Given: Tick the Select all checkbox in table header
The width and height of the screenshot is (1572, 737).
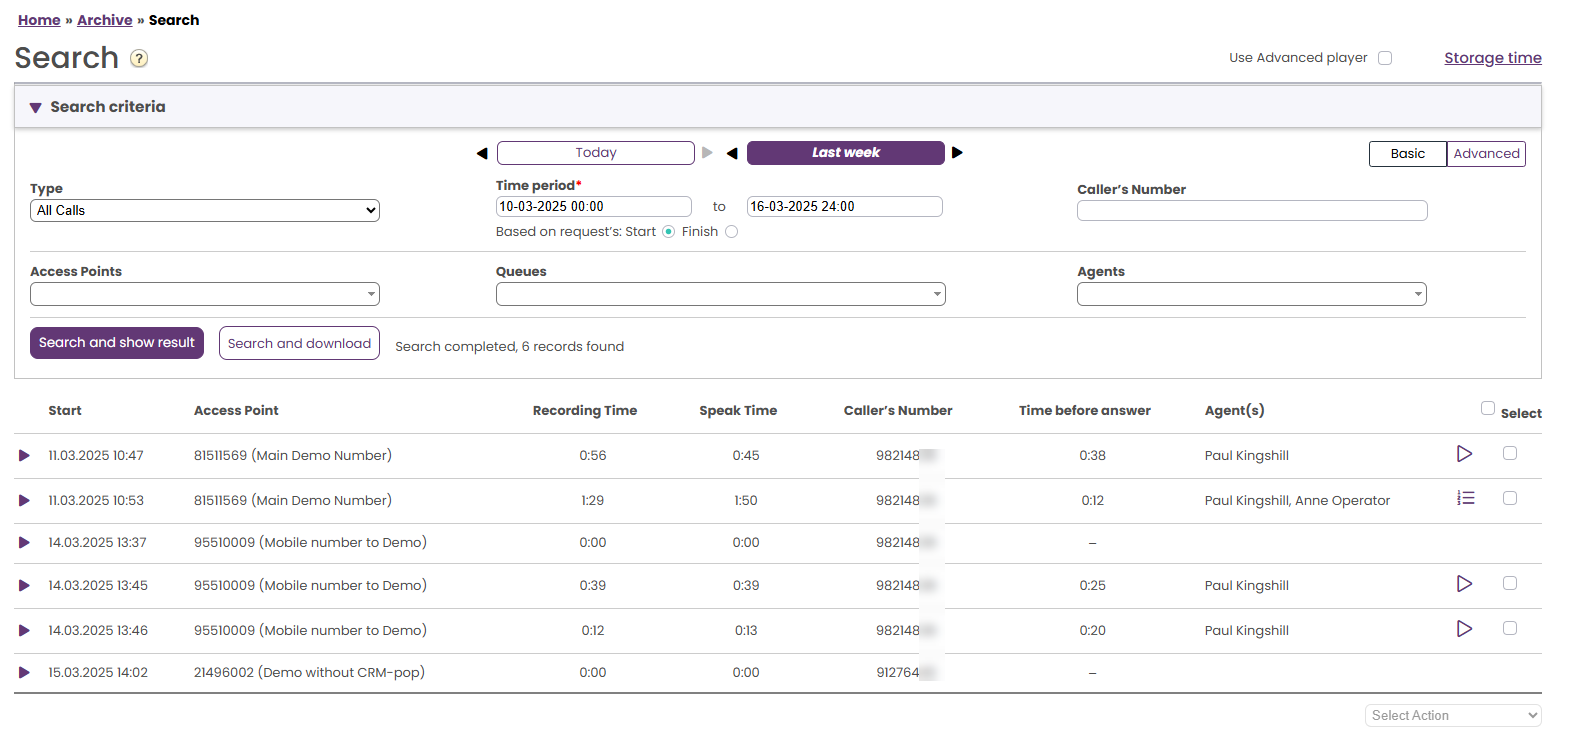Looking at the screenshot, I should (1488, 408).
